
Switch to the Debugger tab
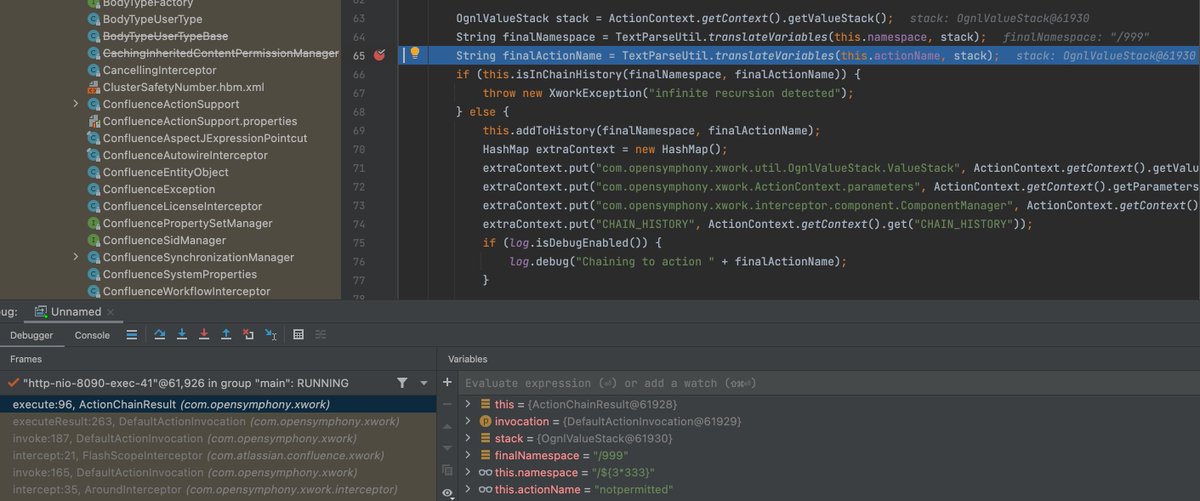[x=31, y=335]
